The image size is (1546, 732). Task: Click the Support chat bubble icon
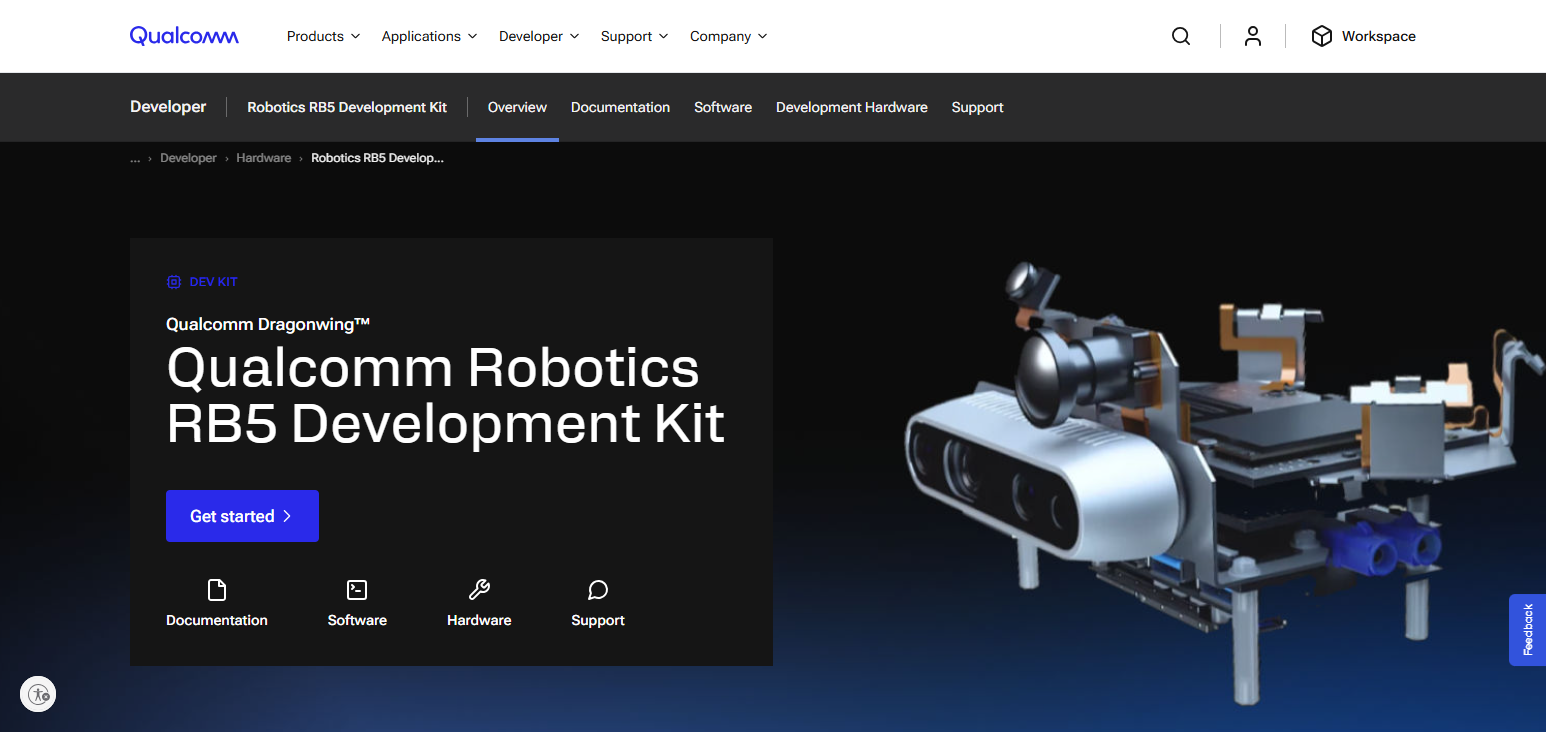[x=598, y=589]
